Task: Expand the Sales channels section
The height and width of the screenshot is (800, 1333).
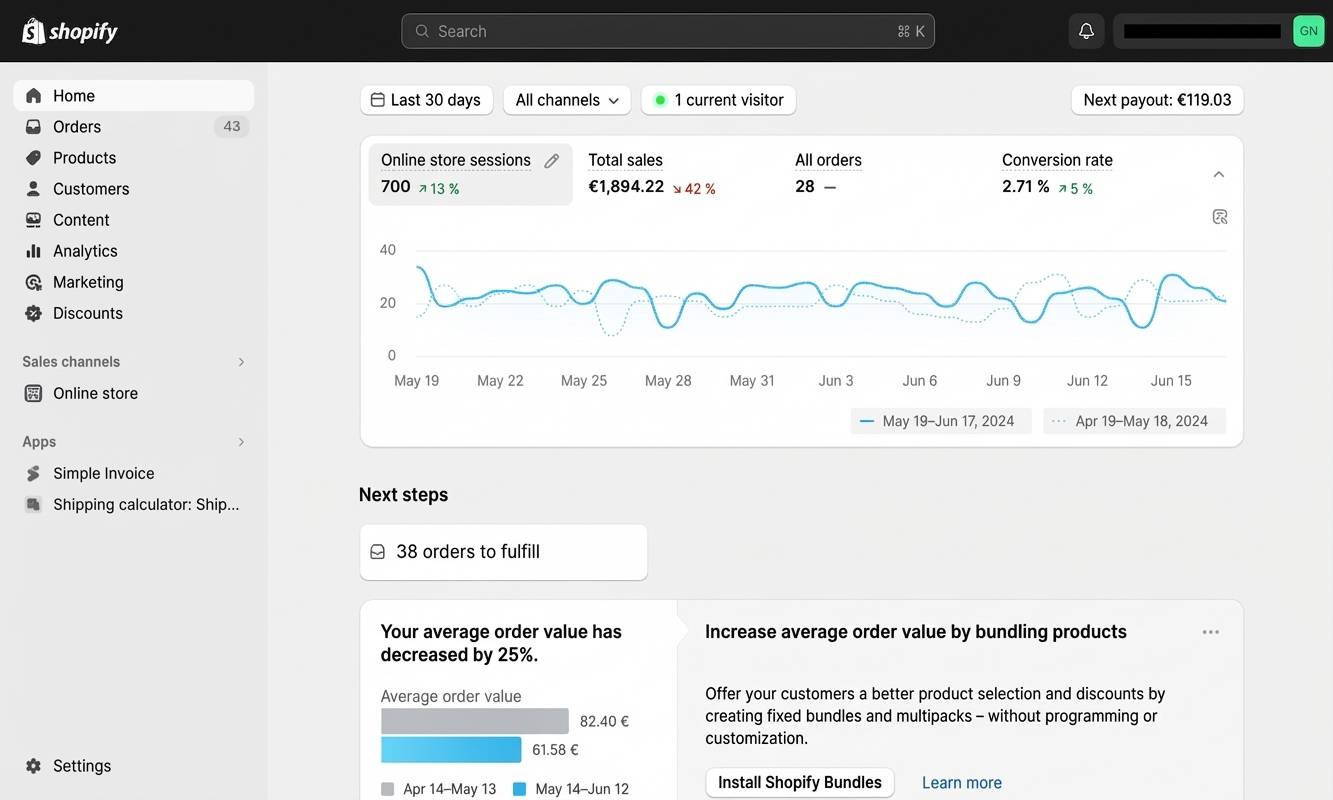Action: [240, 361]
